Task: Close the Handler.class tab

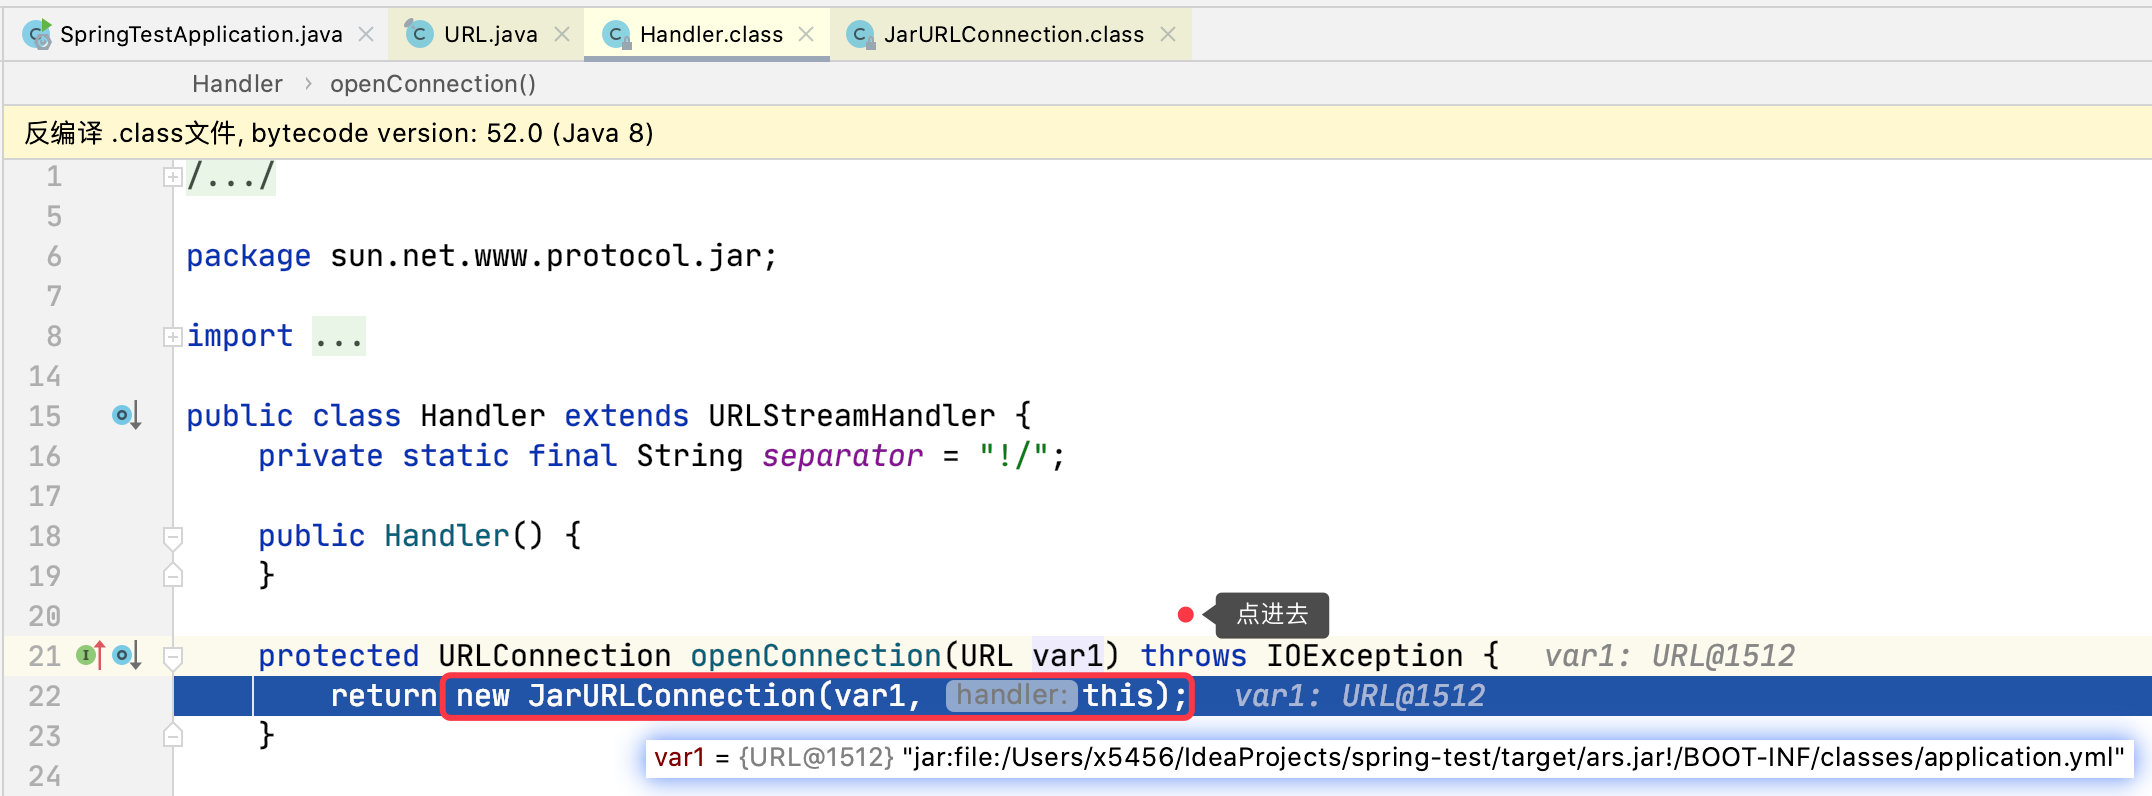Action: [806, 34]
